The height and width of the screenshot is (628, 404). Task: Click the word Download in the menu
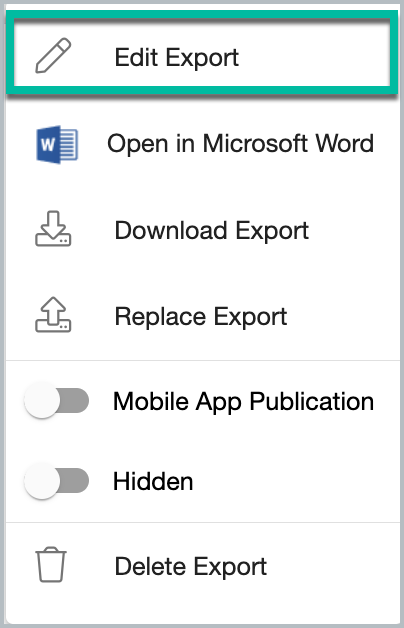171,230
